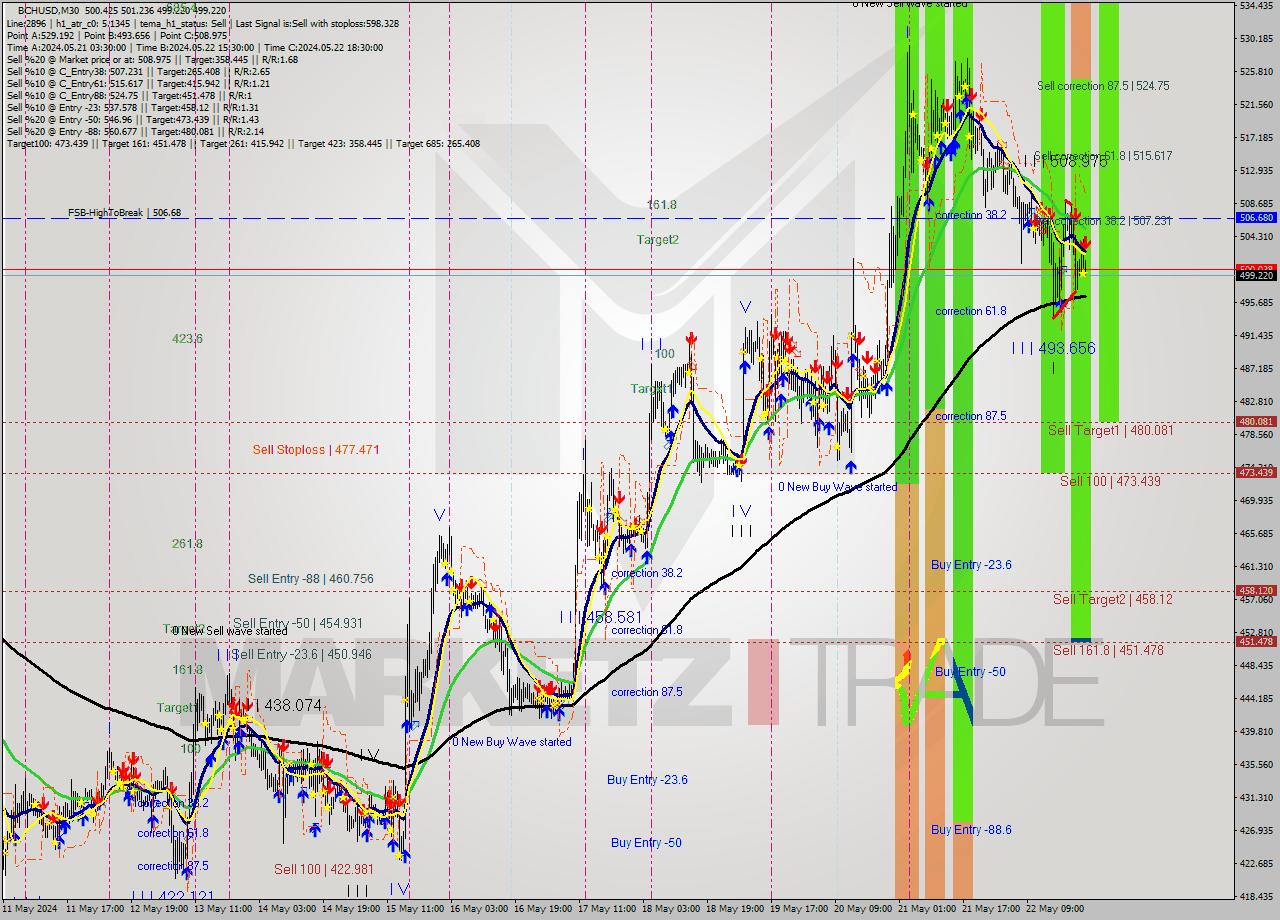Click the '13 May 11:00' time axis label

point(223,909)
